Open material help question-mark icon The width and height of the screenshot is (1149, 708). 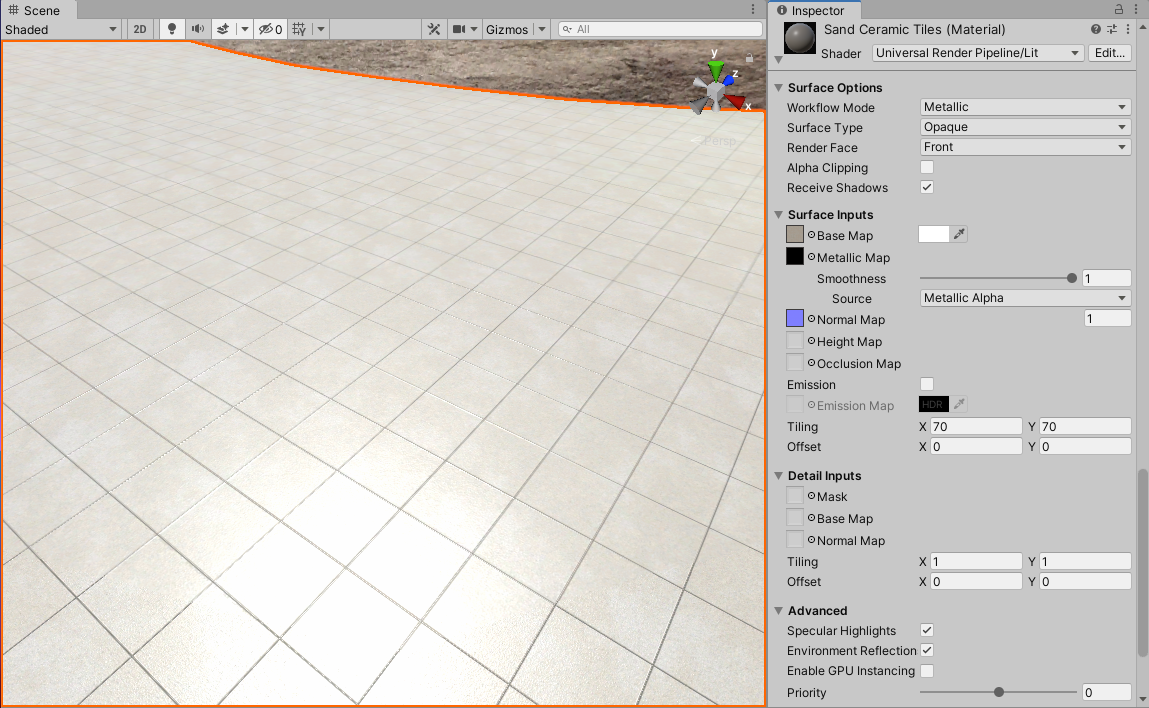1096,29
